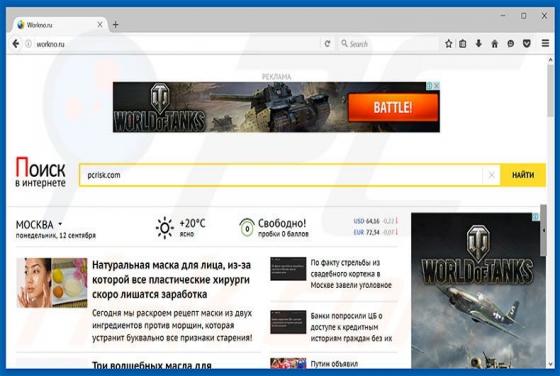Click the World of Tanks logo in the top banner
This screenshot has width=560, height=376.
point(159,107)
